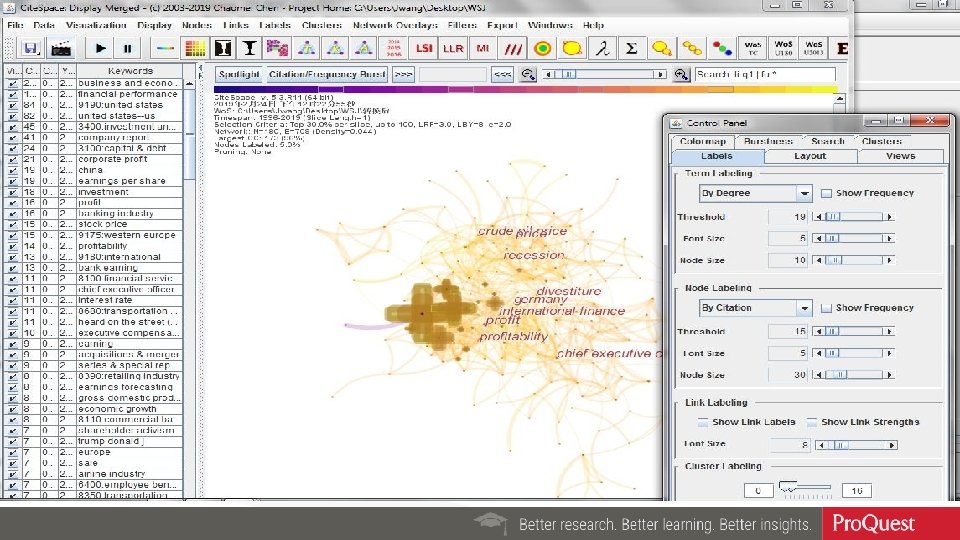Open the colored grid palette icon
Viewport: 960px width, 540px height.
click(195, 48)
